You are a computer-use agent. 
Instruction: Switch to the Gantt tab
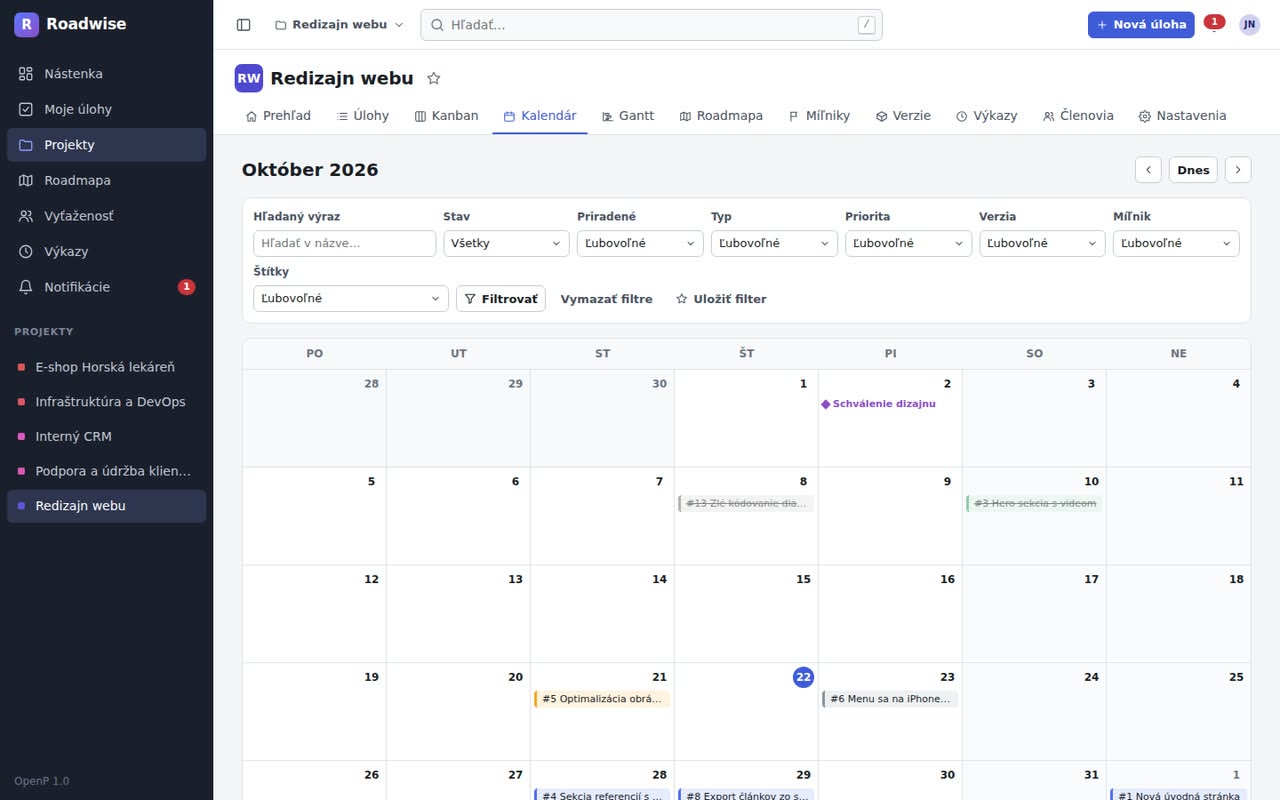[628, 116]
